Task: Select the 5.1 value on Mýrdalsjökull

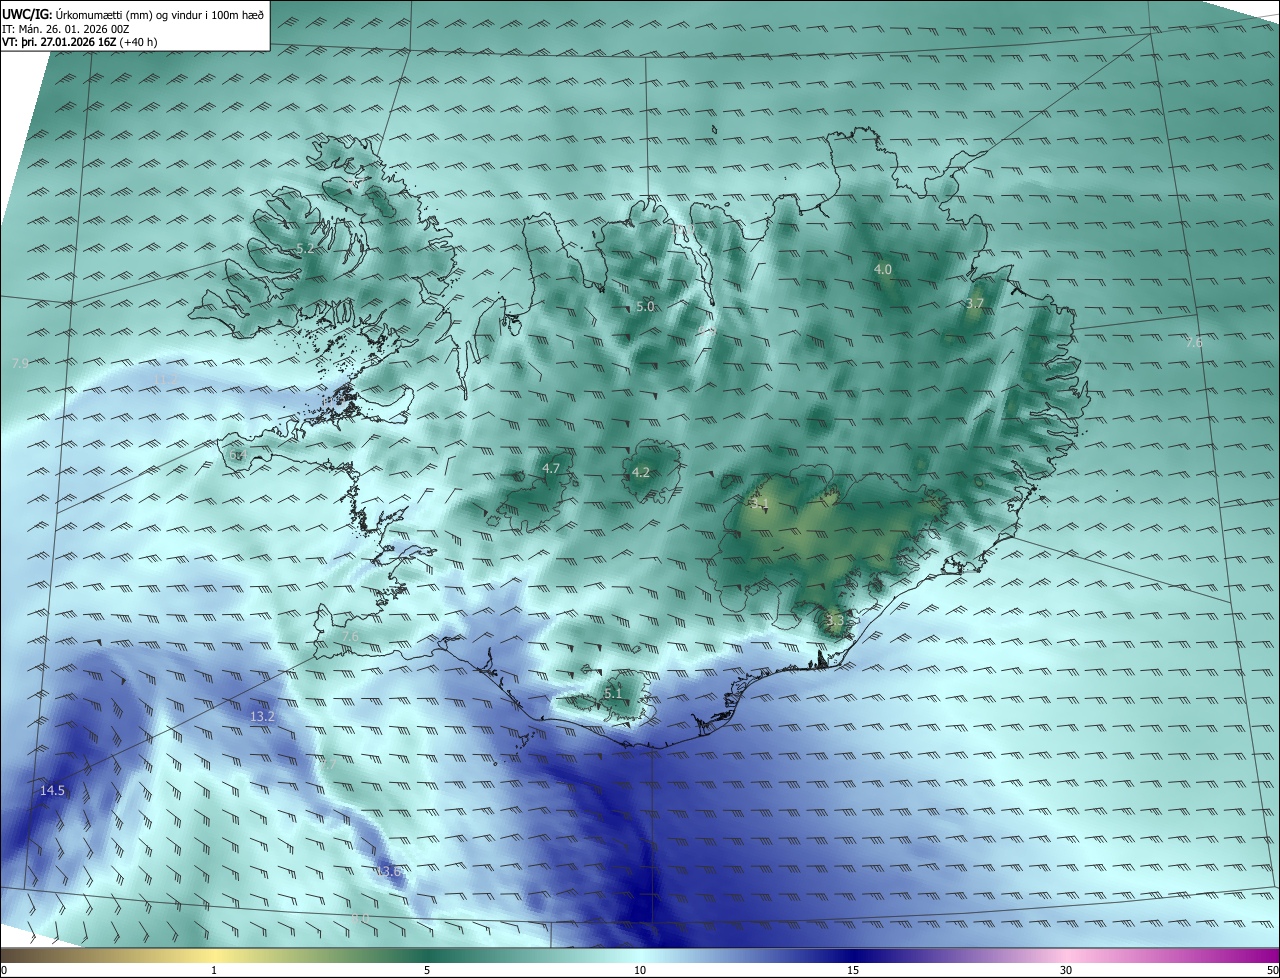Action: 613,692
